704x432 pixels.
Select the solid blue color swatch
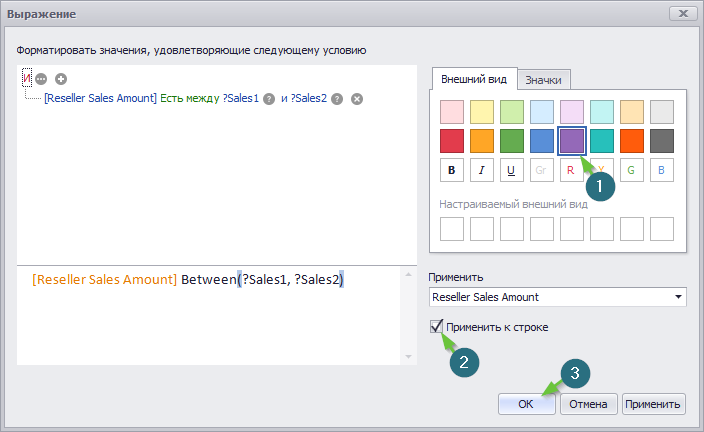coord(541,141)
